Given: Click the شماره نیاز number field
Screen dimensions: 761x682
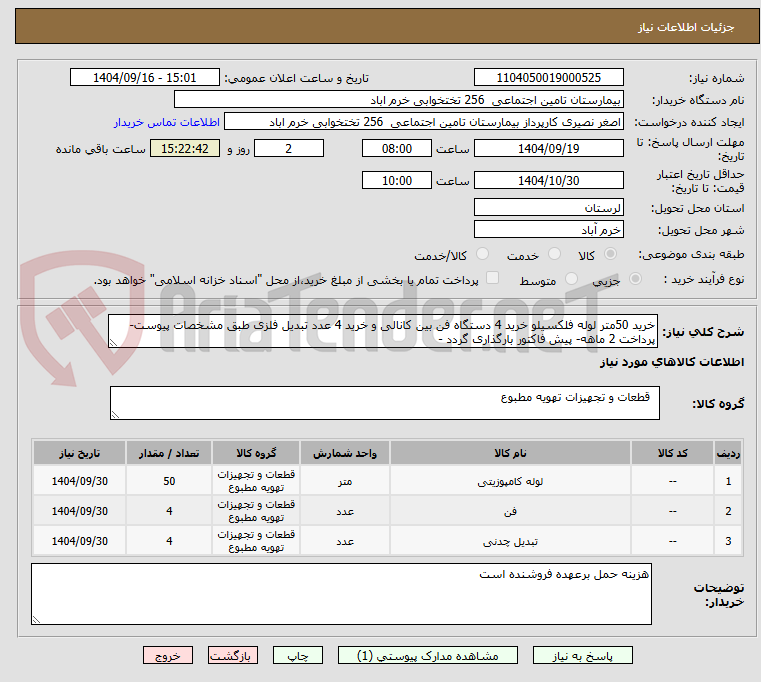Looking at the screenshot, I should 548,78.
